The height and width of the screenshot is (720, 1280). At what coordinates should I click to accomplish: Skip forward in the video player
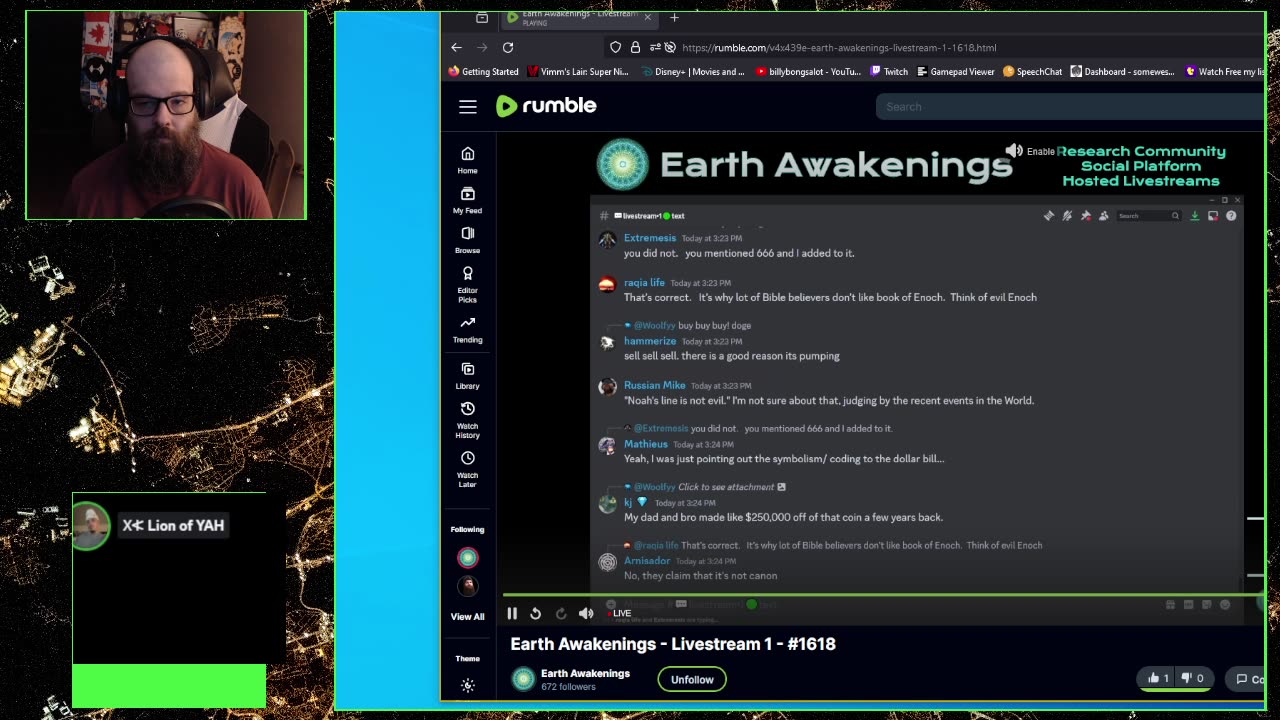click(561, 613)
